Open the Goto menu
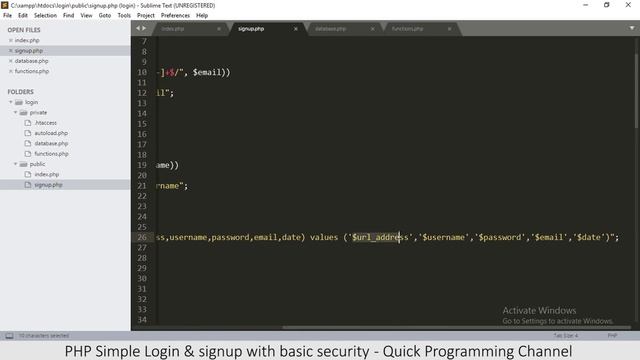The width and height of the screenshot is (640, 360). (x=105, y=16)
